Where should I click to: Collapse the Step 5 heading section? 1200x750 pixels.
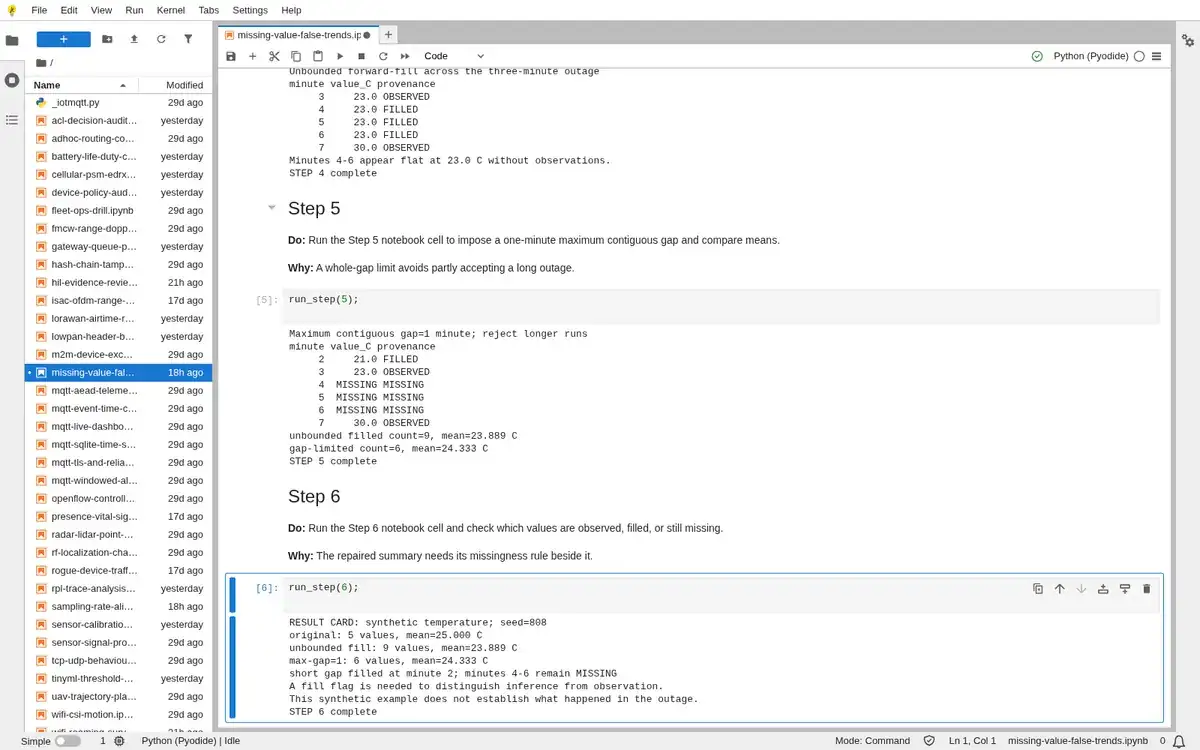coord(271,208)
